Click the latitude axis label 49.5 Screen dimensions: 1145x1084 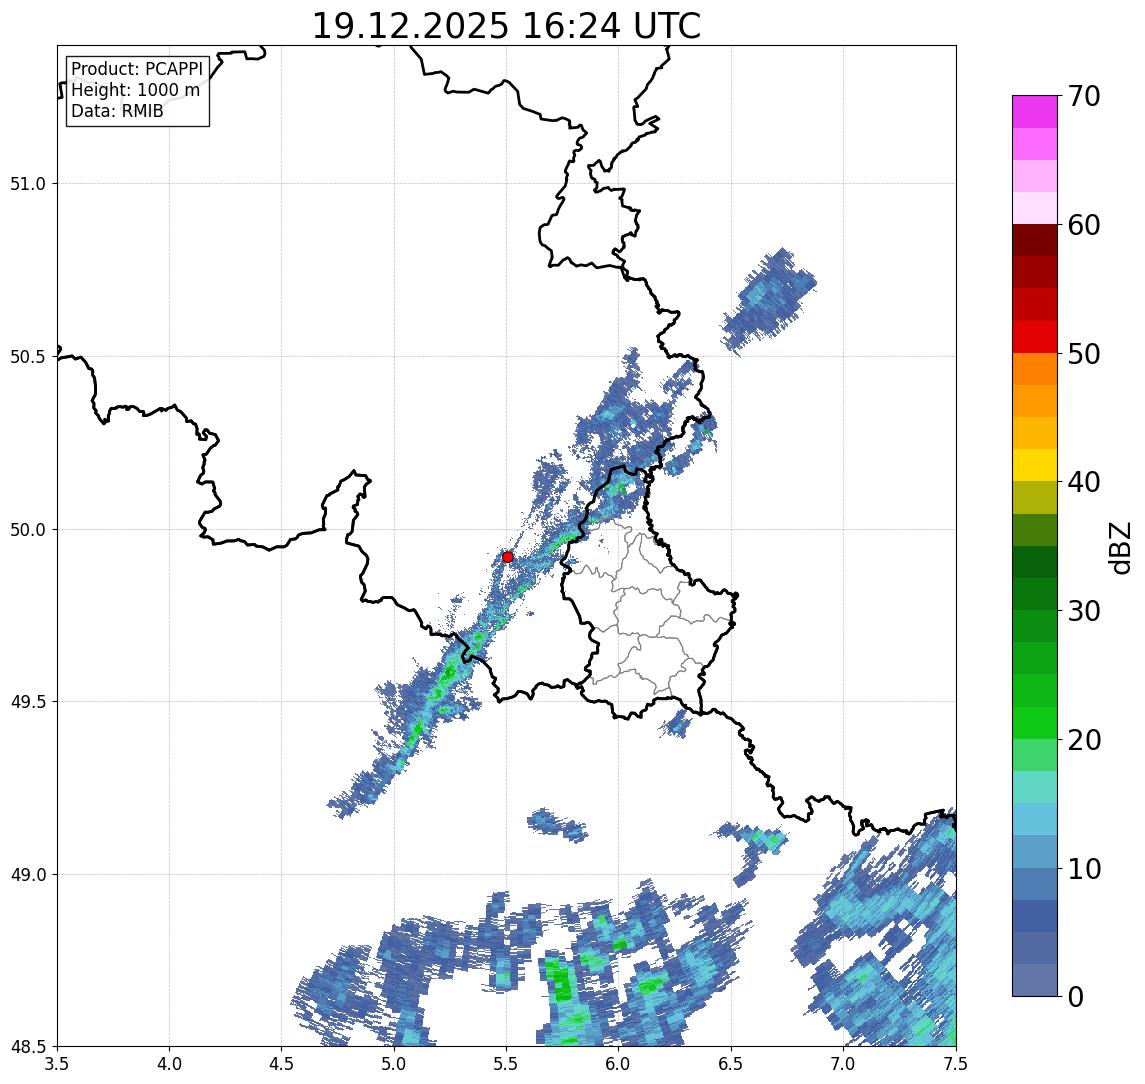[28, 702]
